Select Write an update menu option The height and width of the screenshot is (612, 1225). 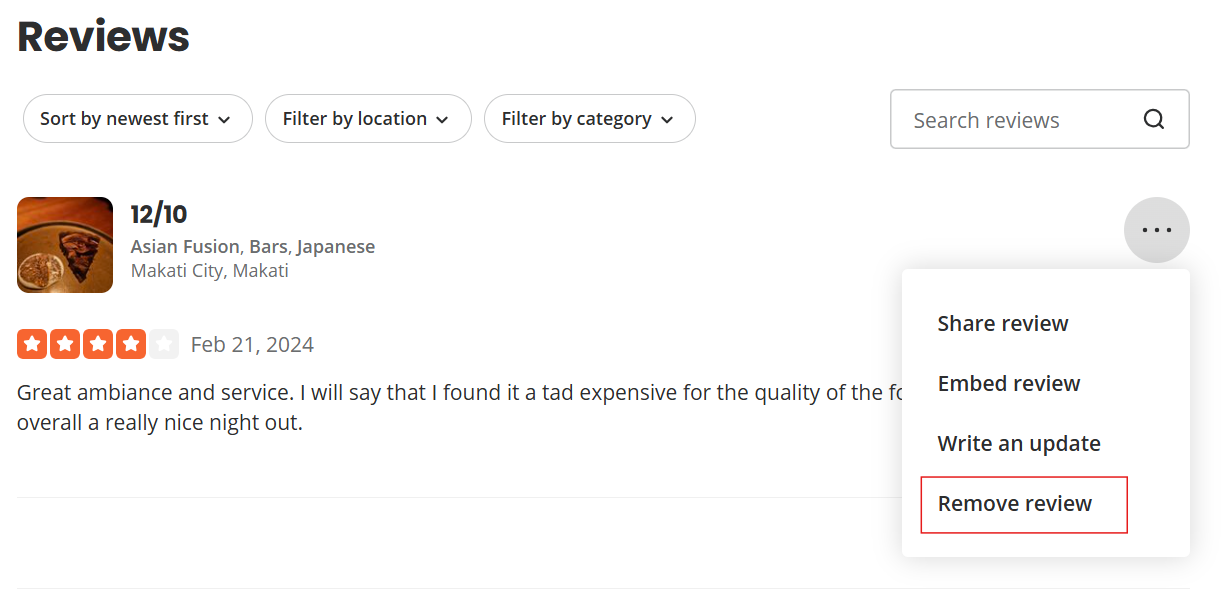tap(1019, 444)
